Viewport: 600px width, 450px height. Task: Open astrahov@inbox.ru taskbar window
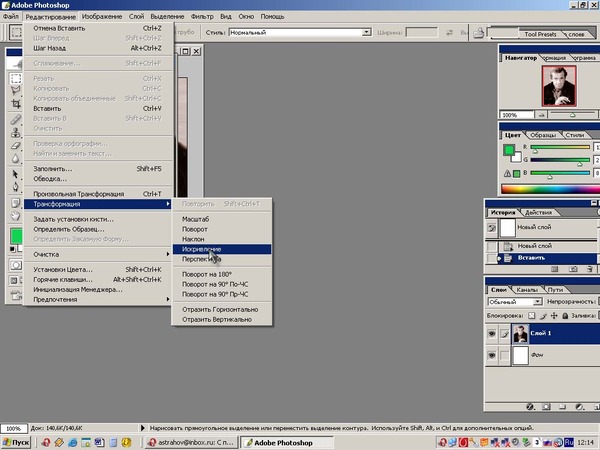coord(191,443)
